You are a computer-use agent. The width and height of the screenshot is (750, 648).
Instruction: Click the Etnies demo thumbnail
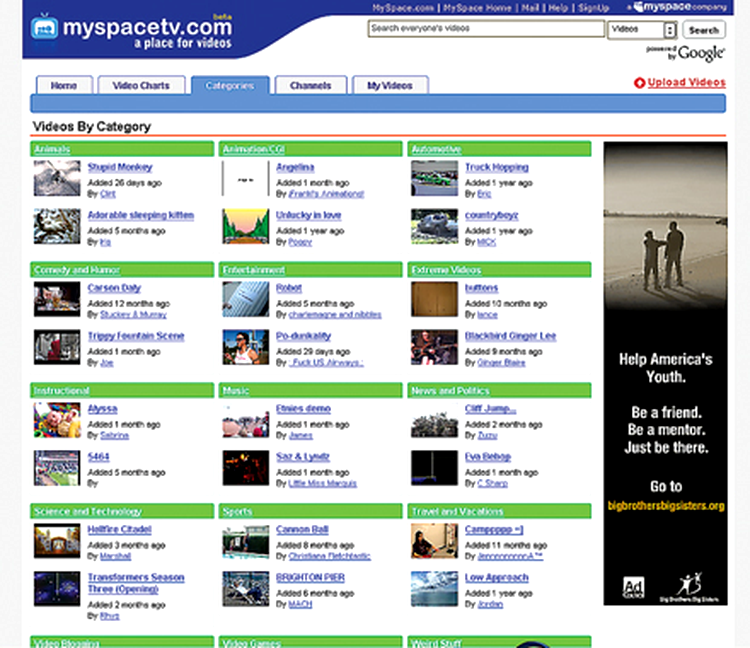pos(245,420)
